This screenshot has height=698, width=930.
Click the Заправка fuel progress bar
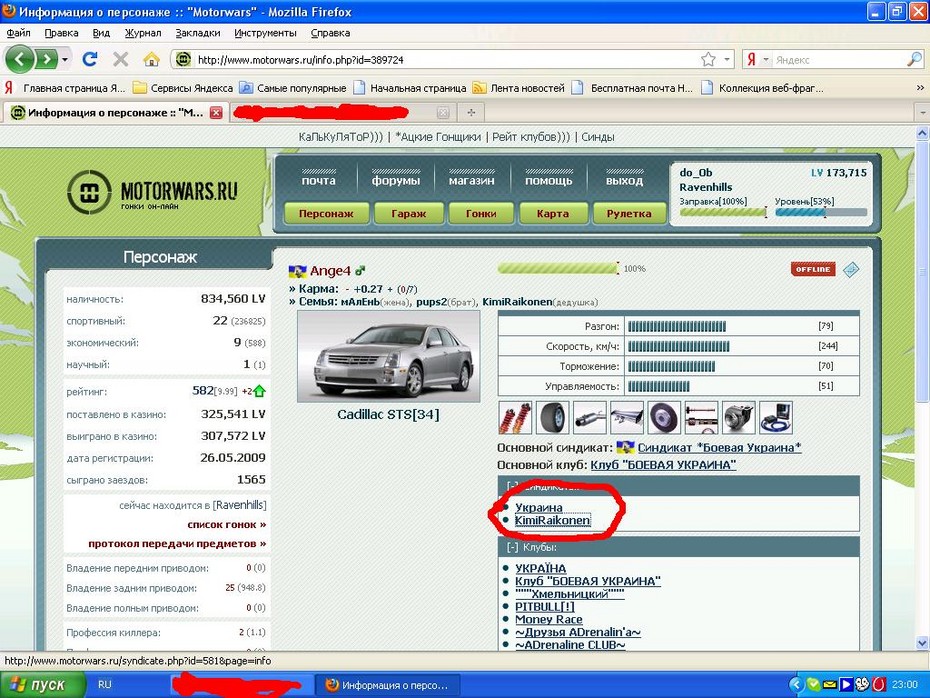coord(723,212)
